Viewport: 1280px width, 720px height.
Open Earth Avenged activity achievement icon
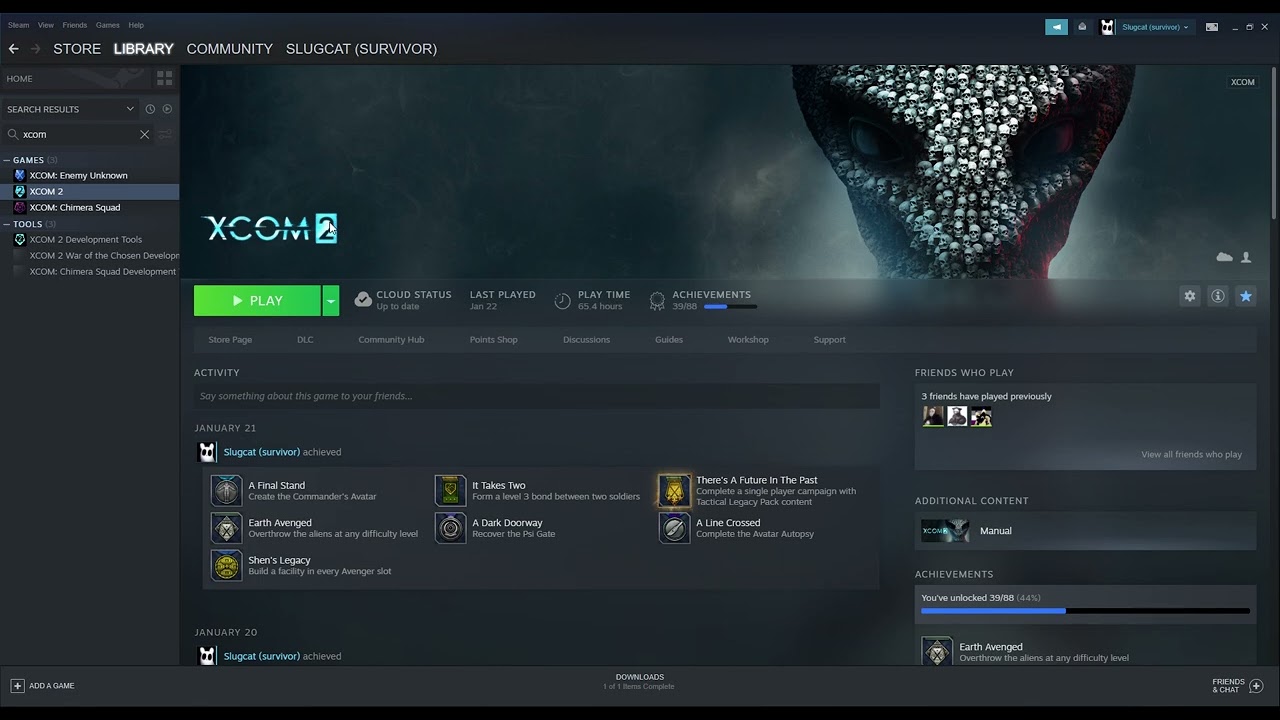[226, 527]
